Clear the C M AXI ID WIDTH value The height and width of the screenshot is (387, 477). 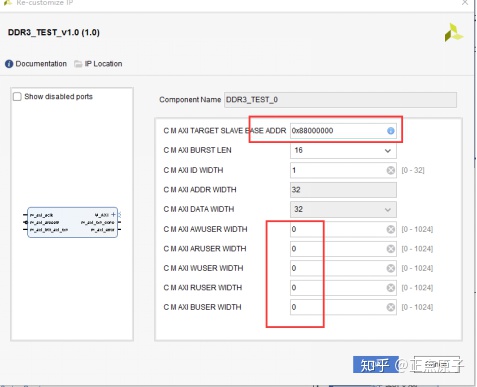point(390,170)
